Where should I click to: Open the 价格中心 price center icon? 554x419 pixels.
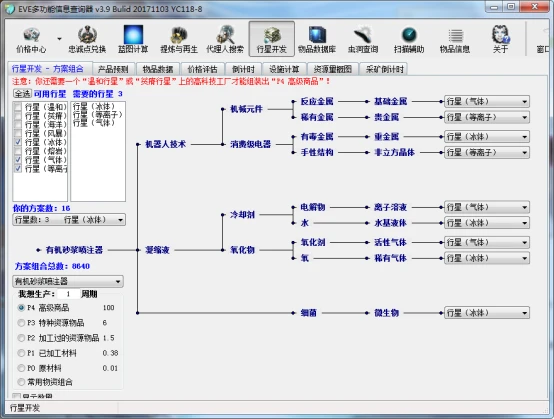(31, 39)
